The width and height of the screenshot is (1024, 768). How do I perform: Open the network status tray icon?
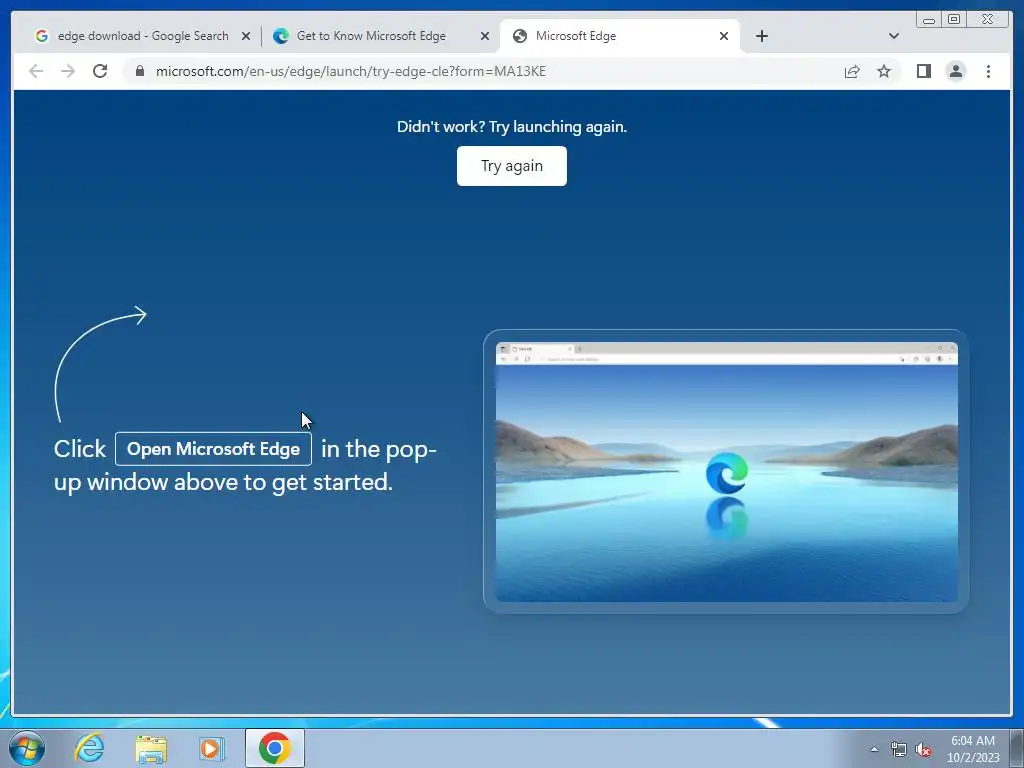click(x=899, y=749)
